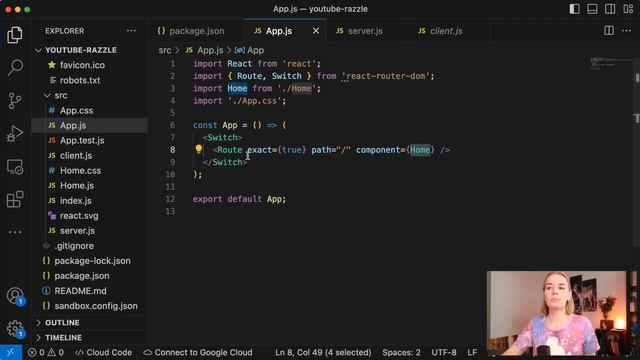Click the Ln 8, Col 49 status entry

(x=323, y=352)
